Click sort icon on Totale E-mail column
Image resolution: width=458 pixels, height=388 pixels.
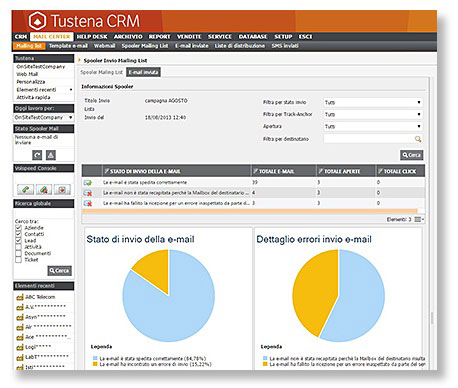click(x=255, y=171)
